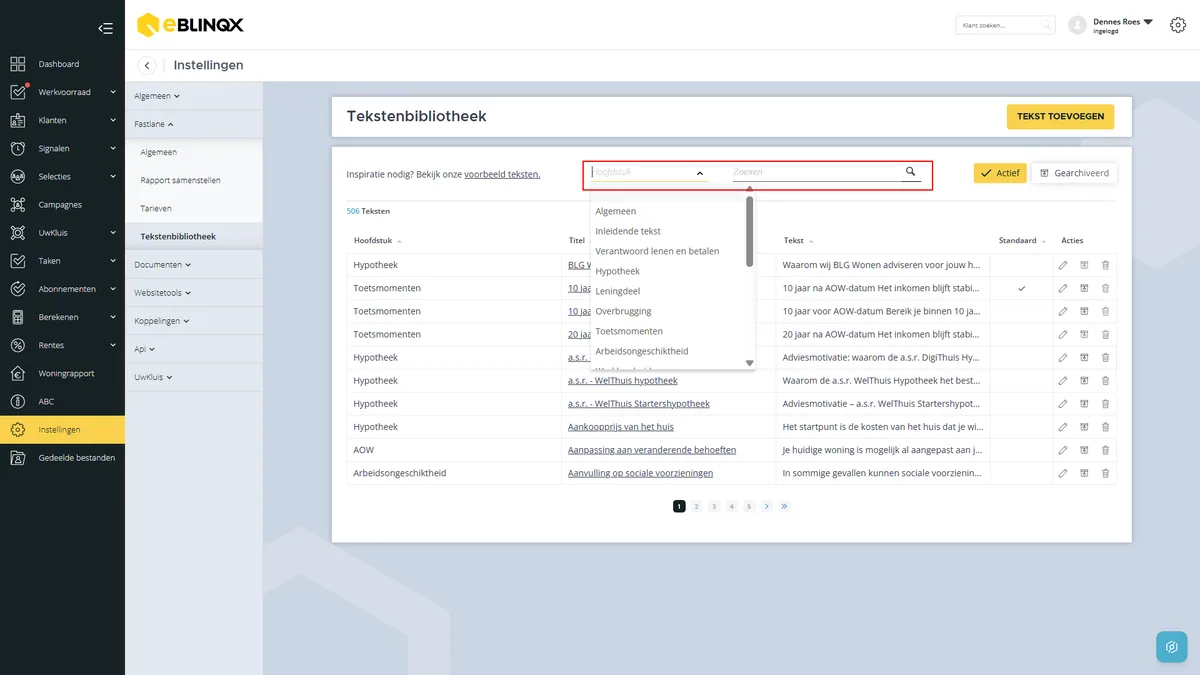This screenshot has width=1200, height=675.
Task: Collapse the Fastlane settings section
Action: click(154, 124)
